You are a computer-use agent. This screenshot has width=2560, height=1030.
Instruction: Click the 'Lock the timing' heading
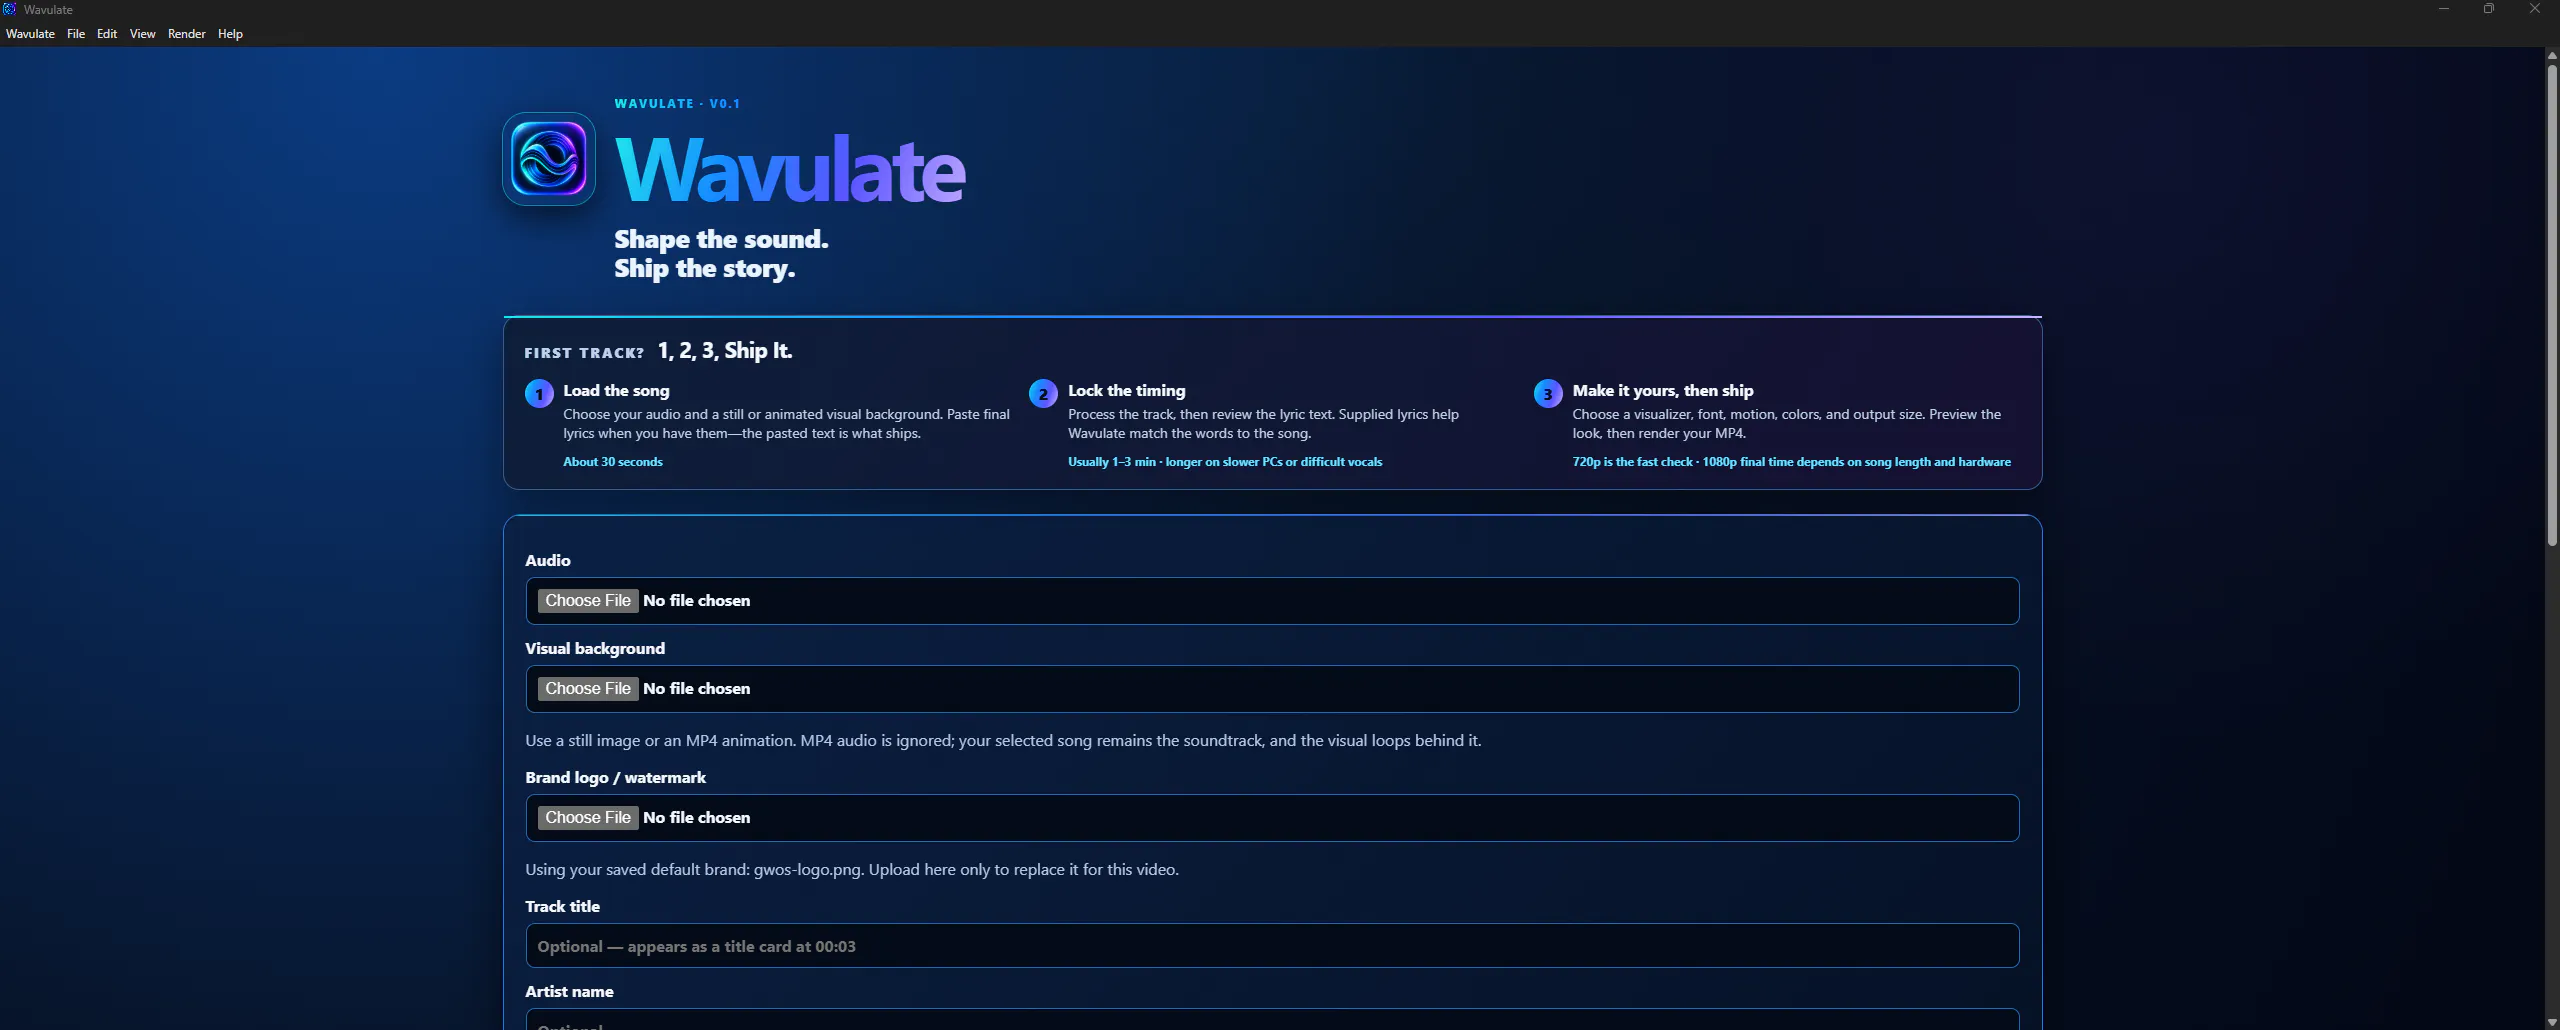click(x=1126, y=391)
